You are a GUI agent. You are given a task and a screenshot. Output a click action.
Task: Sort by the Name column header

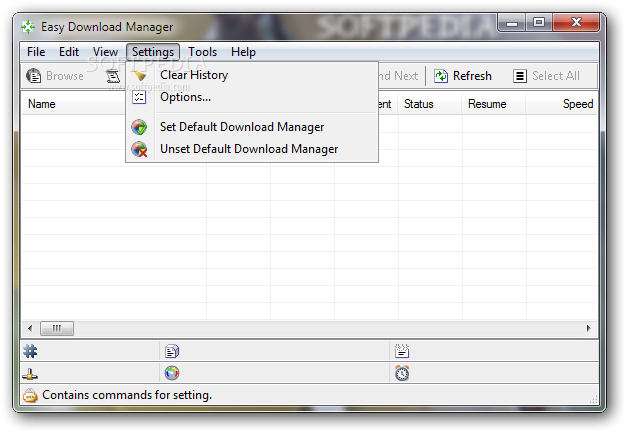(x=73, y=104)
